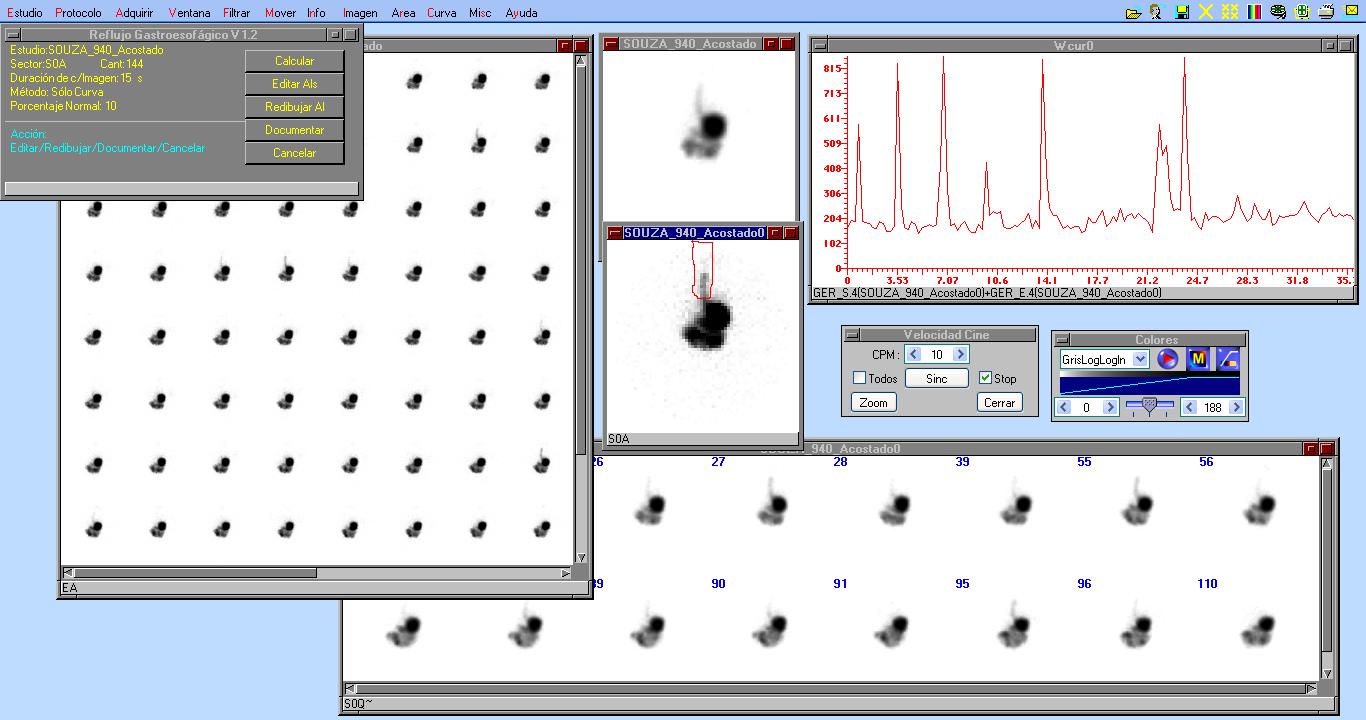Viewport: 1366px width, 720px height.
Task: Click the M icon in Colores panel
Action: point(1198,359)
